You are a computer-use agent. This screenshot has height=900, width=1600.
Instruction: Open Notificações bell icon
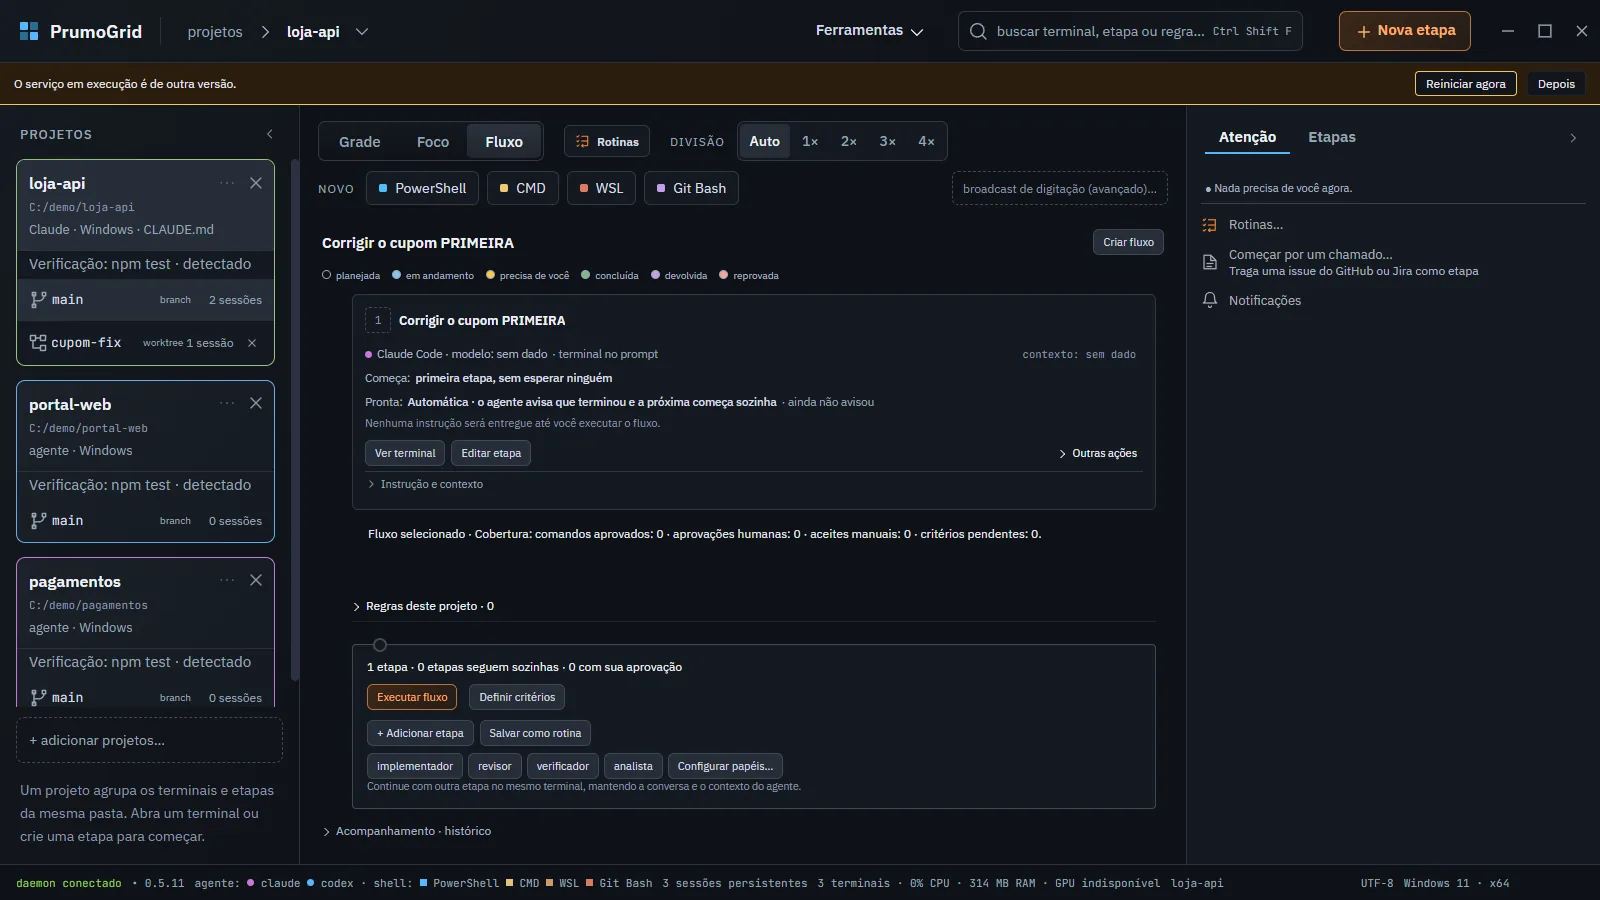[1210, 300]
